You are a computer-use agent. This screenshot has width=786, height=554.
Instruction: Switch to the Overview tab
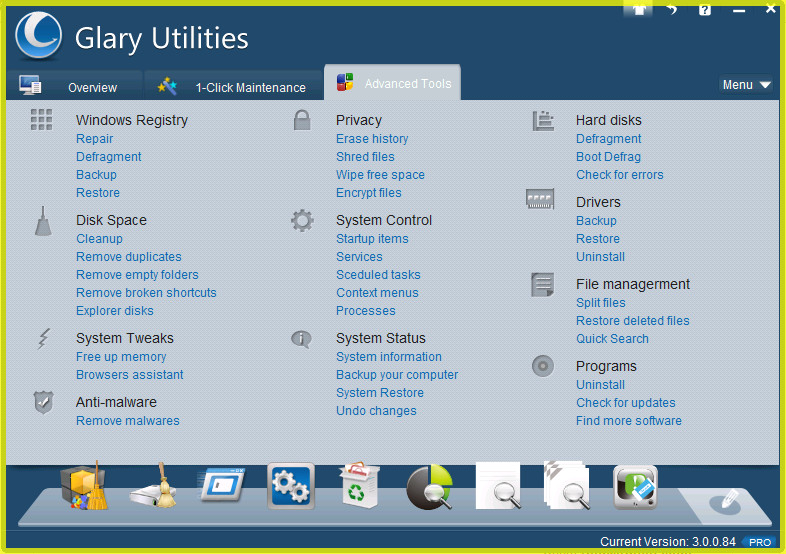(74, 87)
